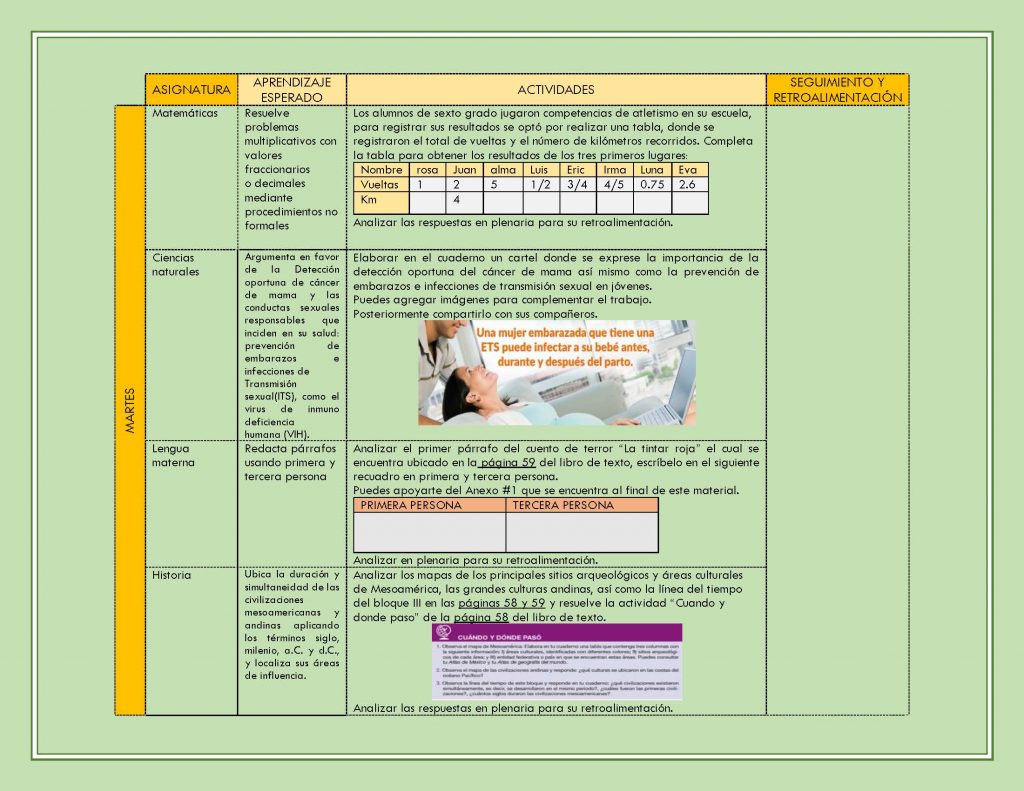Click the underlined página 58 reference
Image resolution: width=1024 pixels, height=791 pixels.
coord(481,617)
